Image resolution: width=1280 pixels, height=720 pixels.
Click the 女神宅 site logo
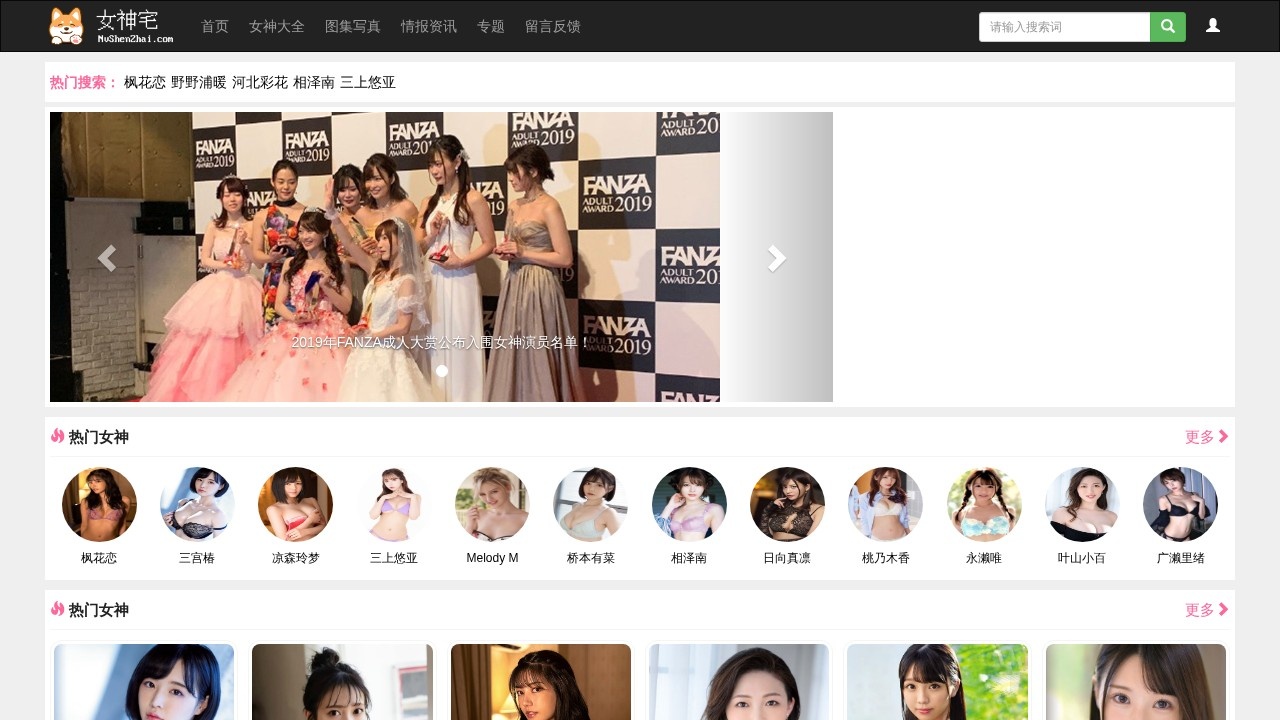pyautogui.click(x=111, y=26)
